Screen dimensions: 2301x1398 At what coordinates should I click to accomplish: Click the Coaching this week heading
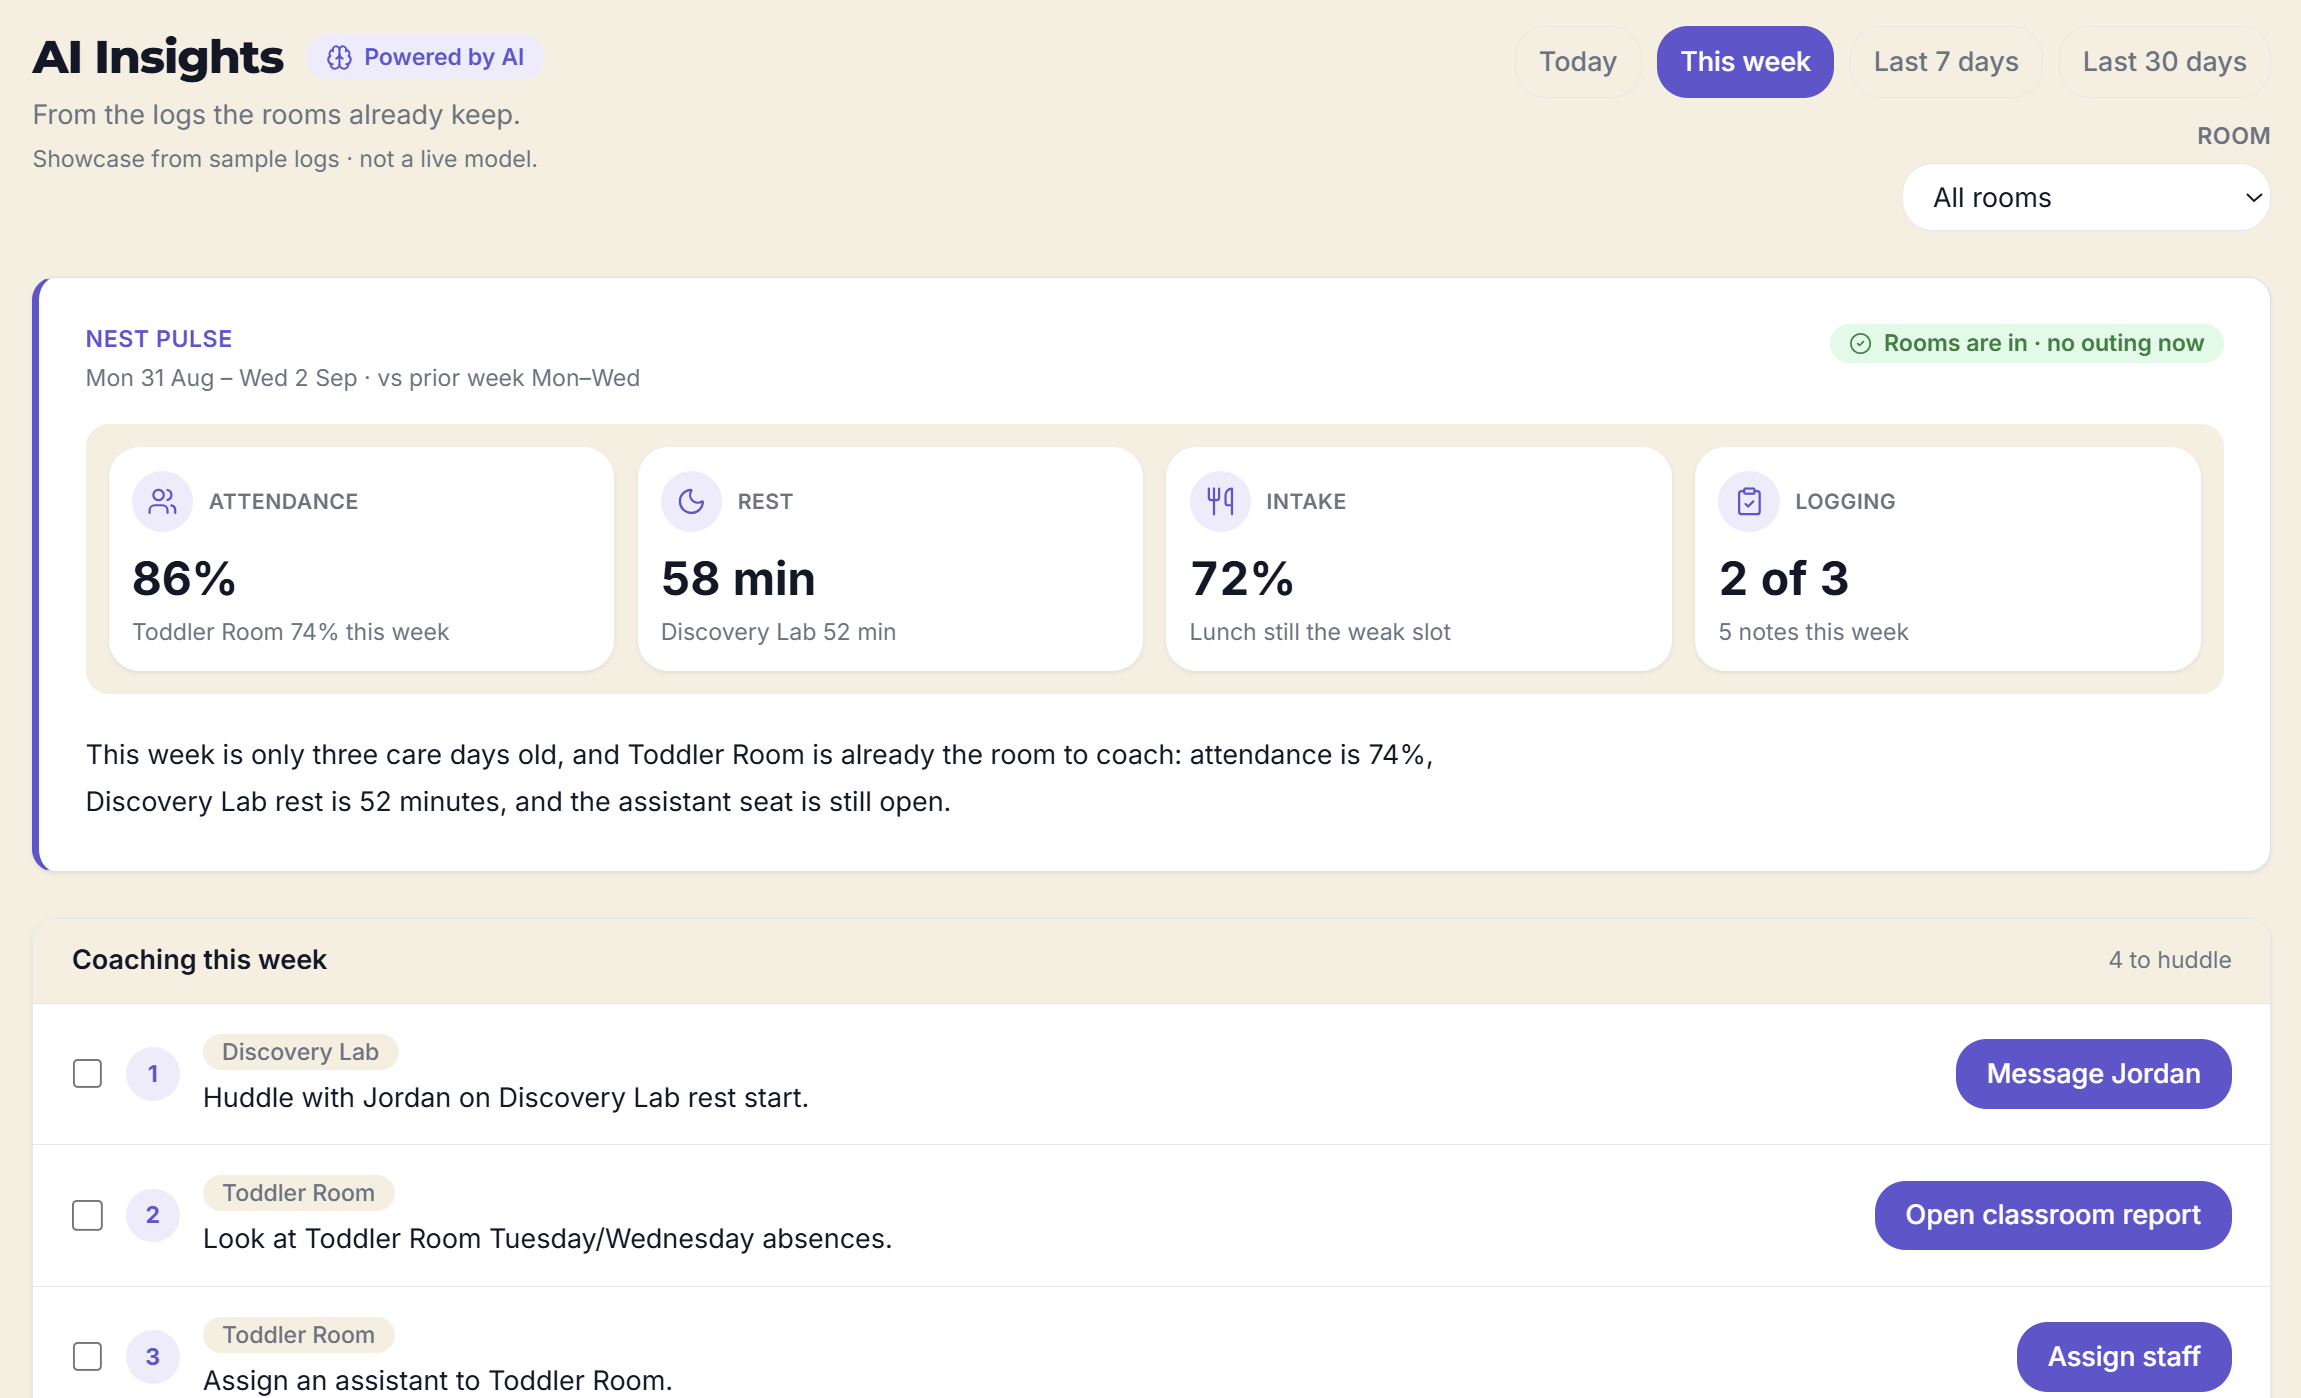pyautogui.click(x=200, y=960)
